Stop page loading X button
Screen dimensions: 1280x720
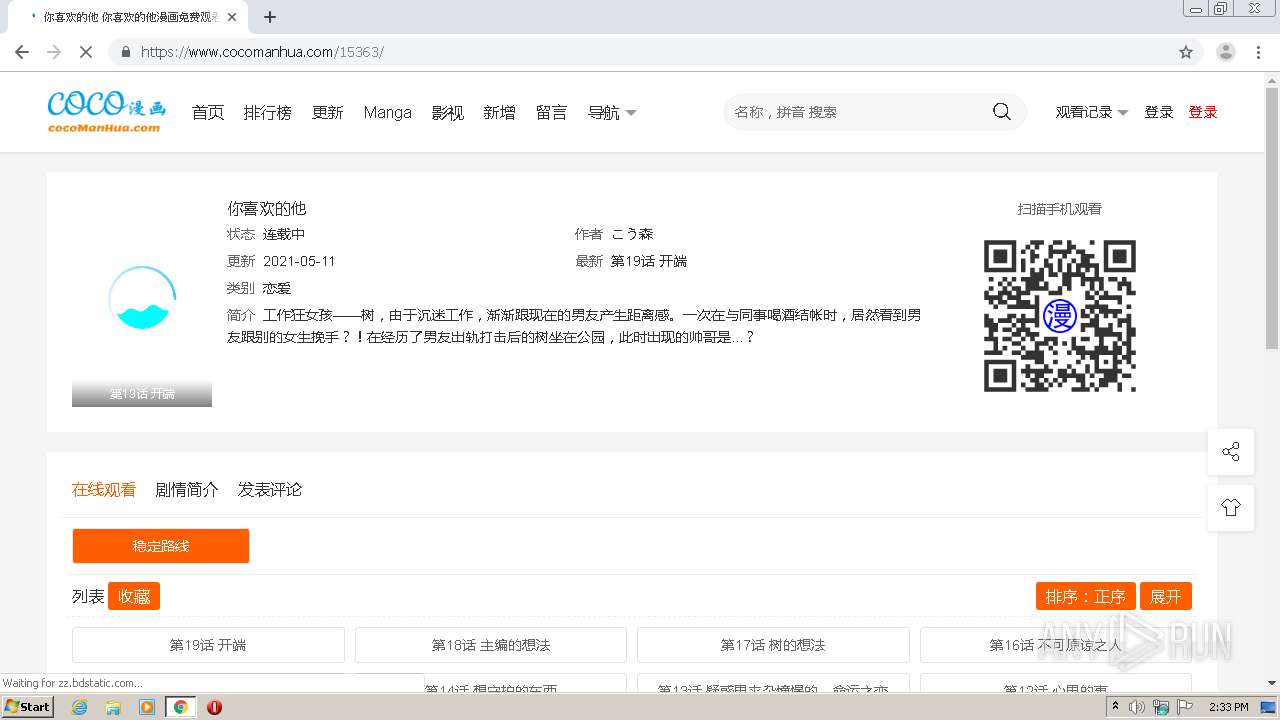86,52
